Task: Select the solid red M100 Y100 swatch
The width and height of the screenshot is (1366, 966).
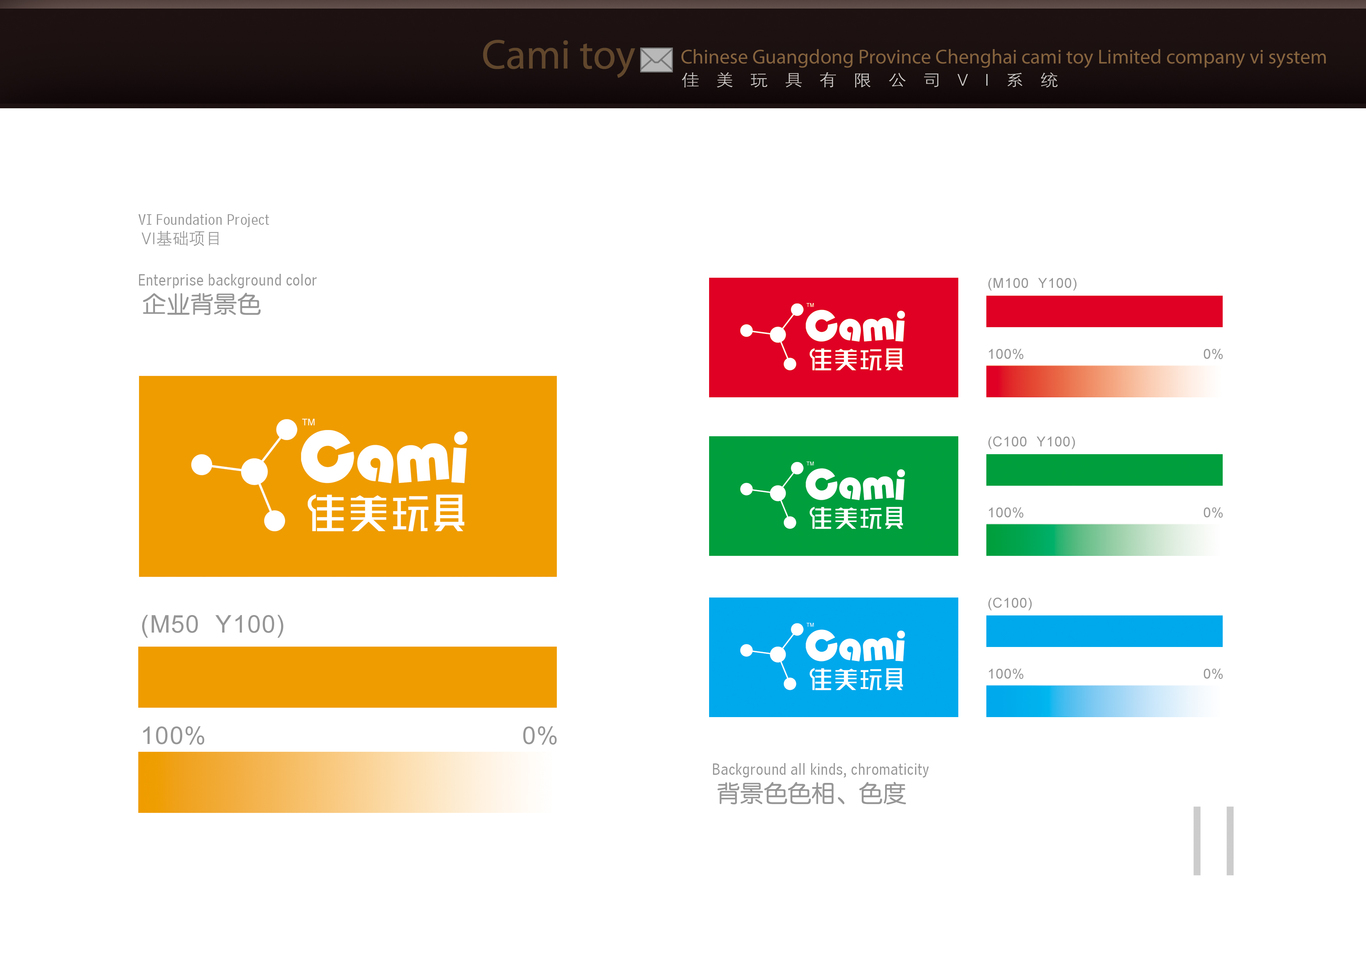Action: tap(1104, 311)
